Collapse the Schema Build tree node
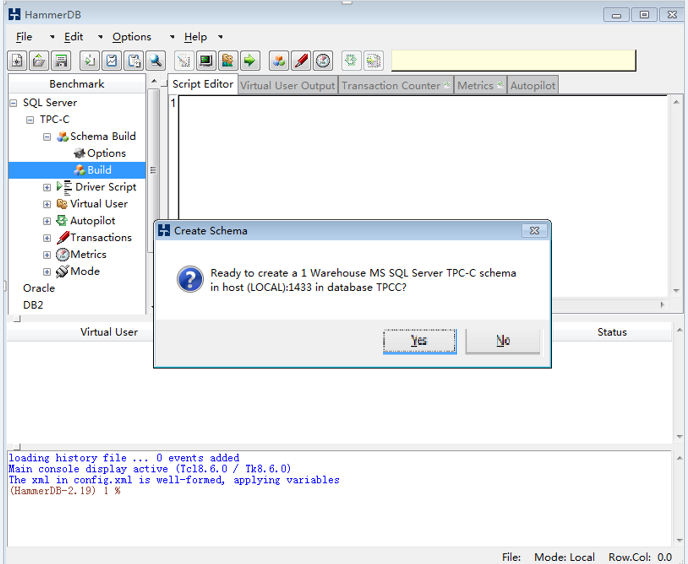The width and height of the screenshot is (688, 564). click(x=47, y=137)
